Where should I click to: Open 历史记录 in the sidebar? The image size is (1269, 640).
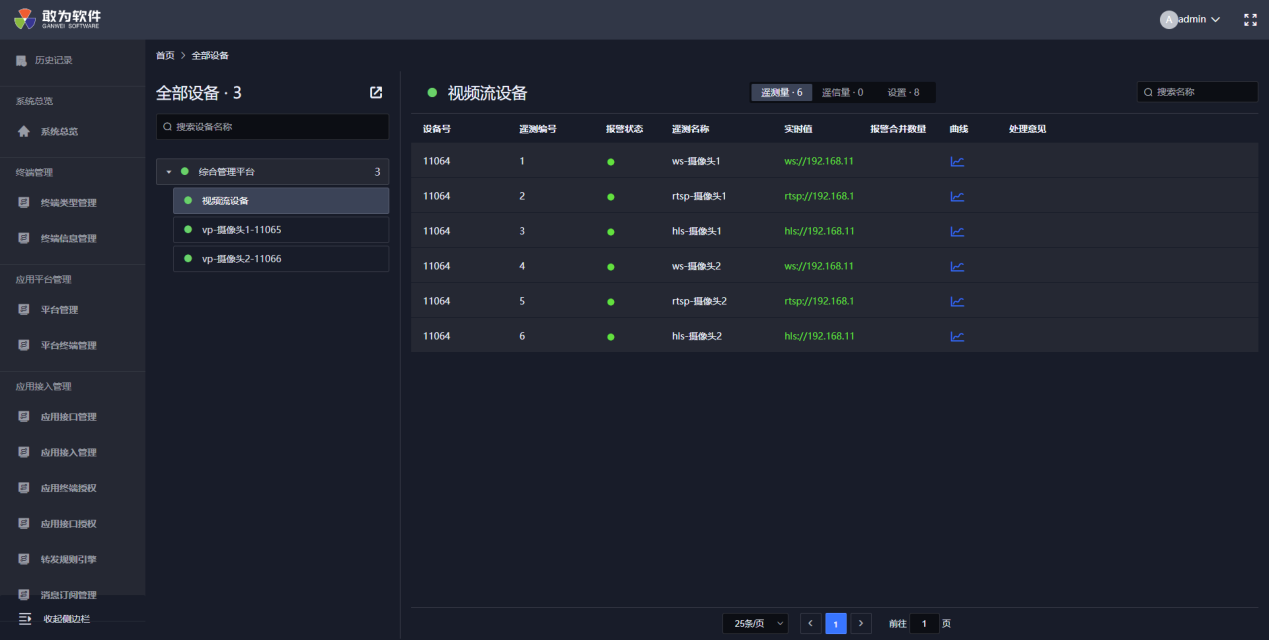tap(55, 60)
